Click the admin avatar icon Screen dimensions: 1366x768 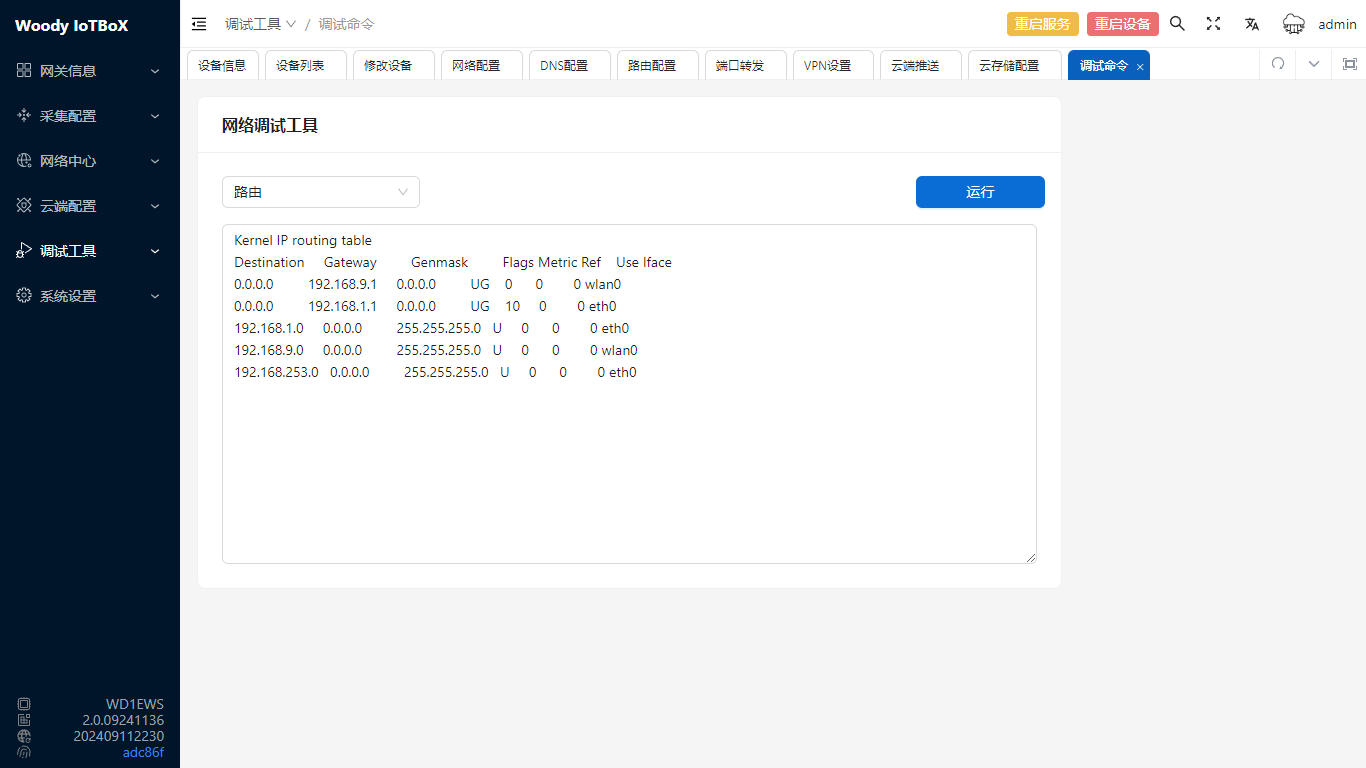tap(1294, 24)
